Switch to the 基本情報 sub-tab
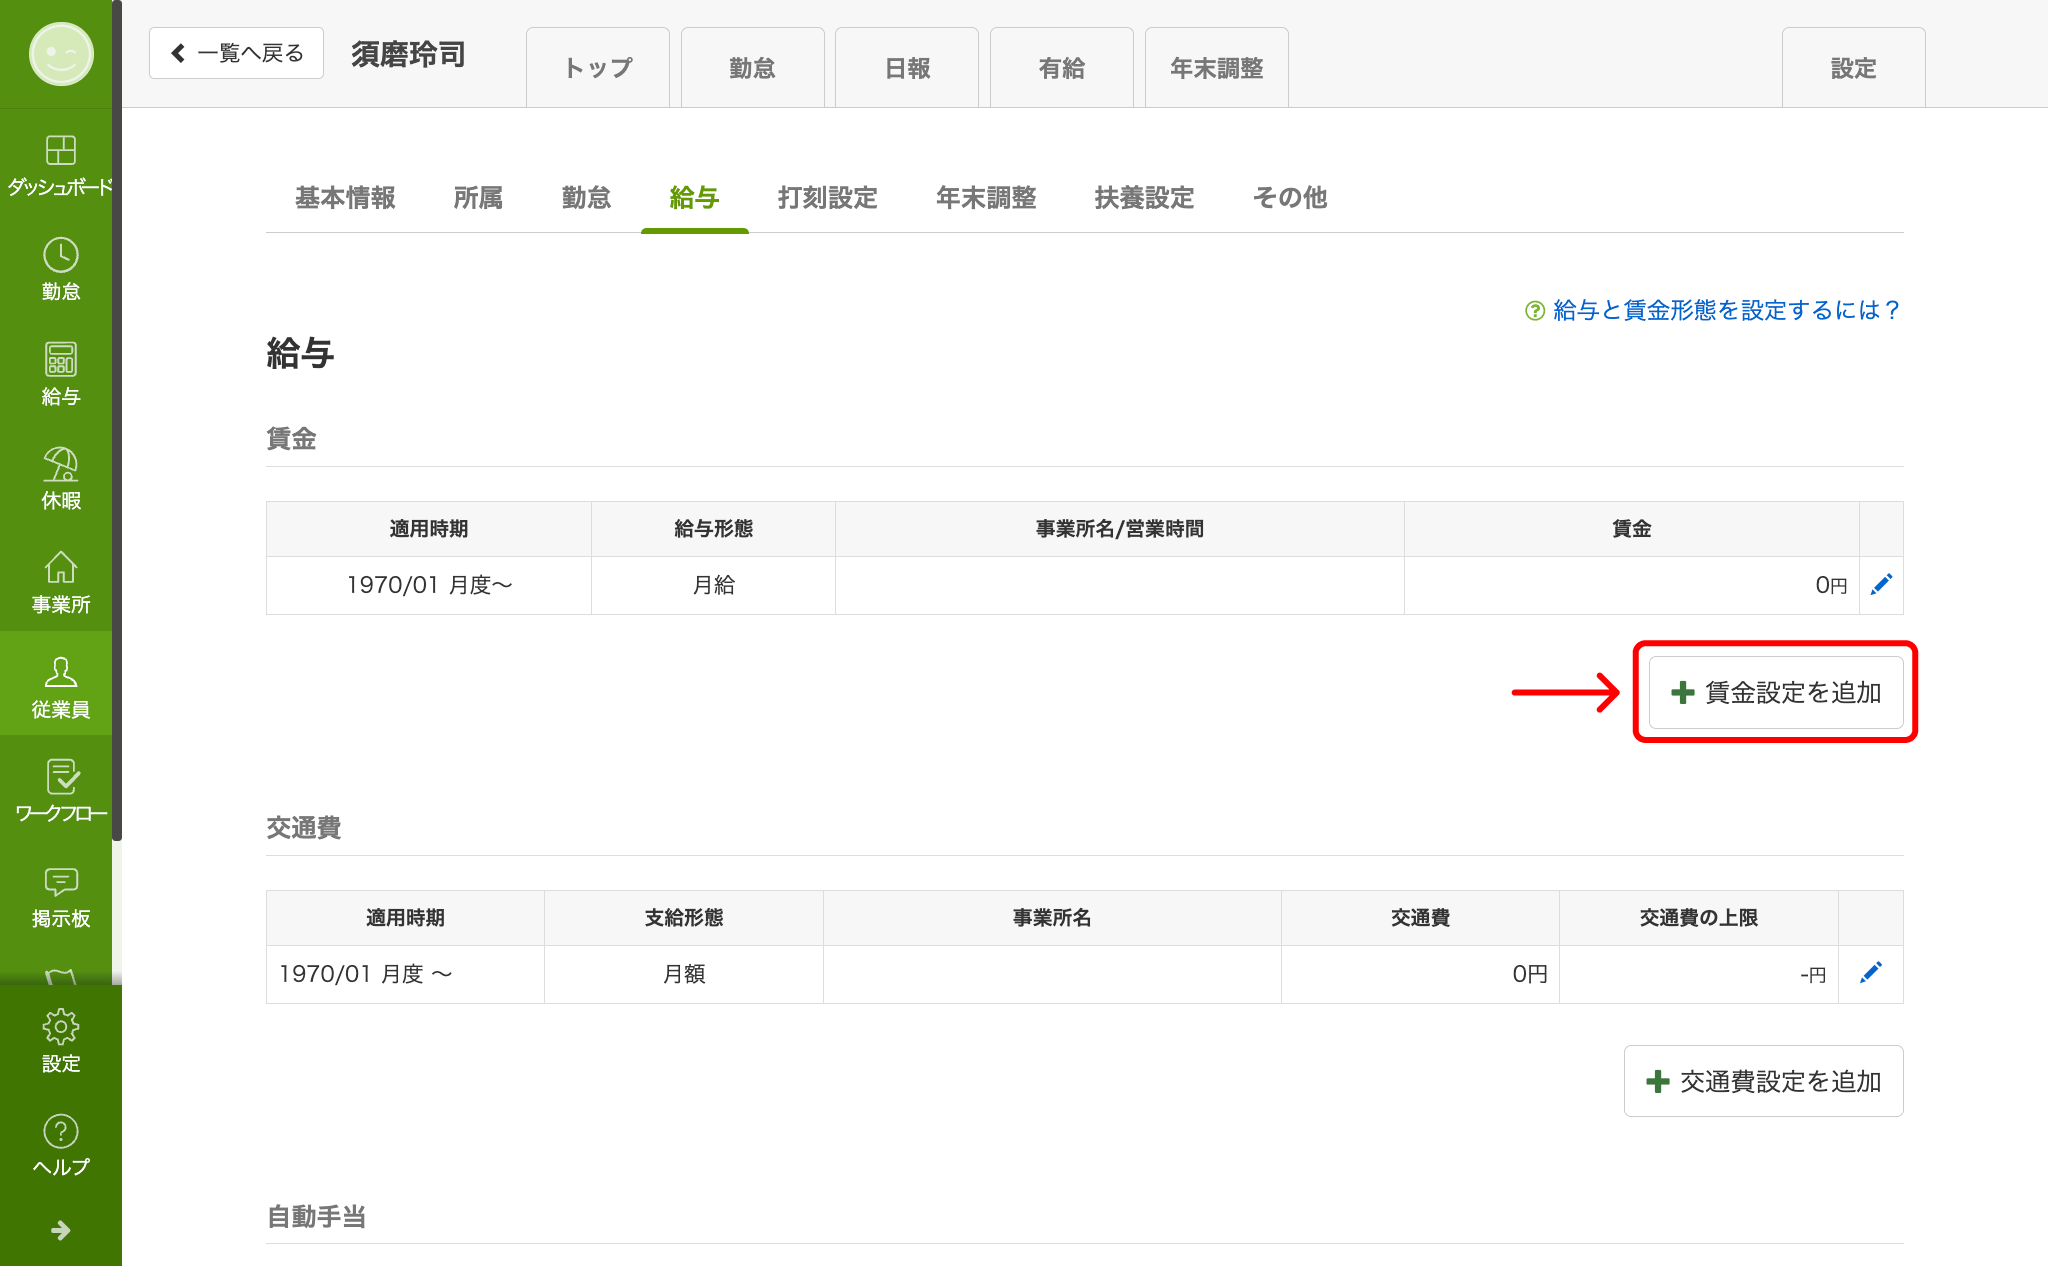Screen dimensions: 2048x1266 (345, 198)
